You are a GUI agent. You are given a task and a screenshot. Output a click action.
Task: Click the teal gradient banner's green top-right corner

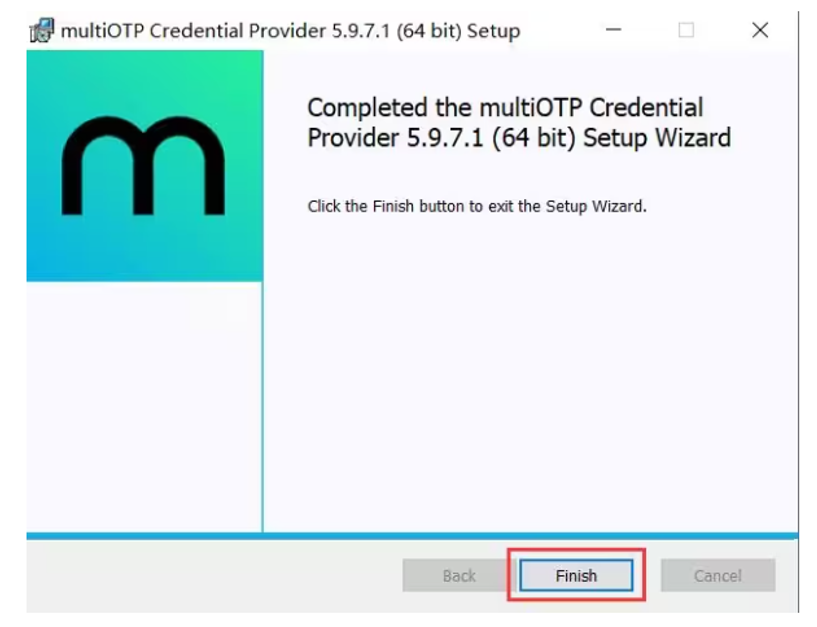pyautogui.click(x=247, y=63)
